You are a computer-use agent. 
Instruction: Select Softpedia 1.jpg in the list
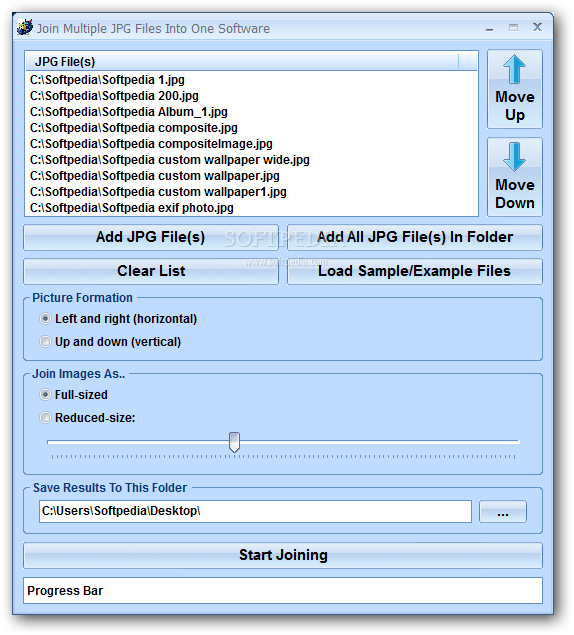251,80
